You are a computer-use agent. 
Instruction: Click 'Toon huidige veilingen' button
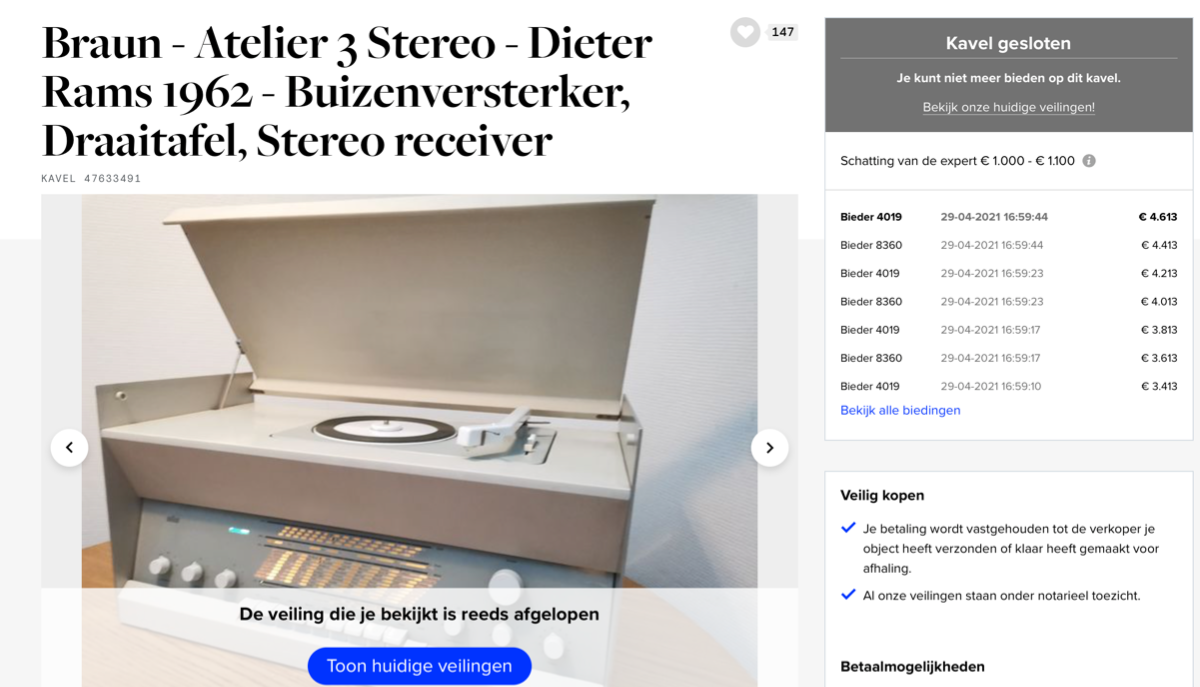(x=419, y=666)
